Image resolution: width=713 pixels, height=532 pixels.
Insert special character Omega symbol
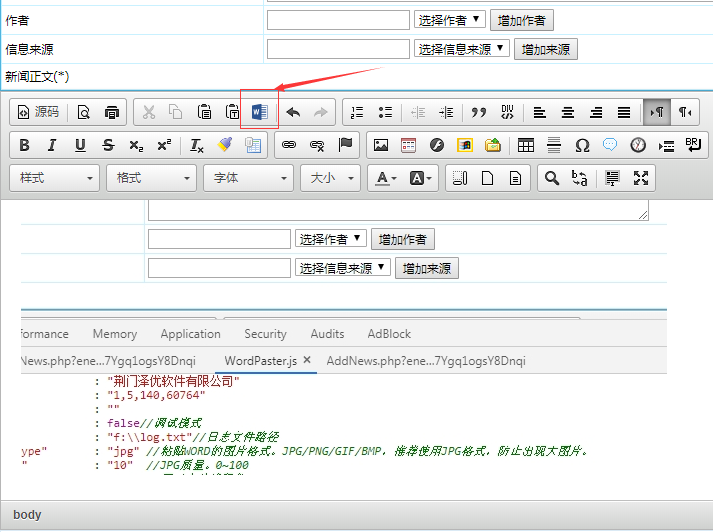click(582, 145)
